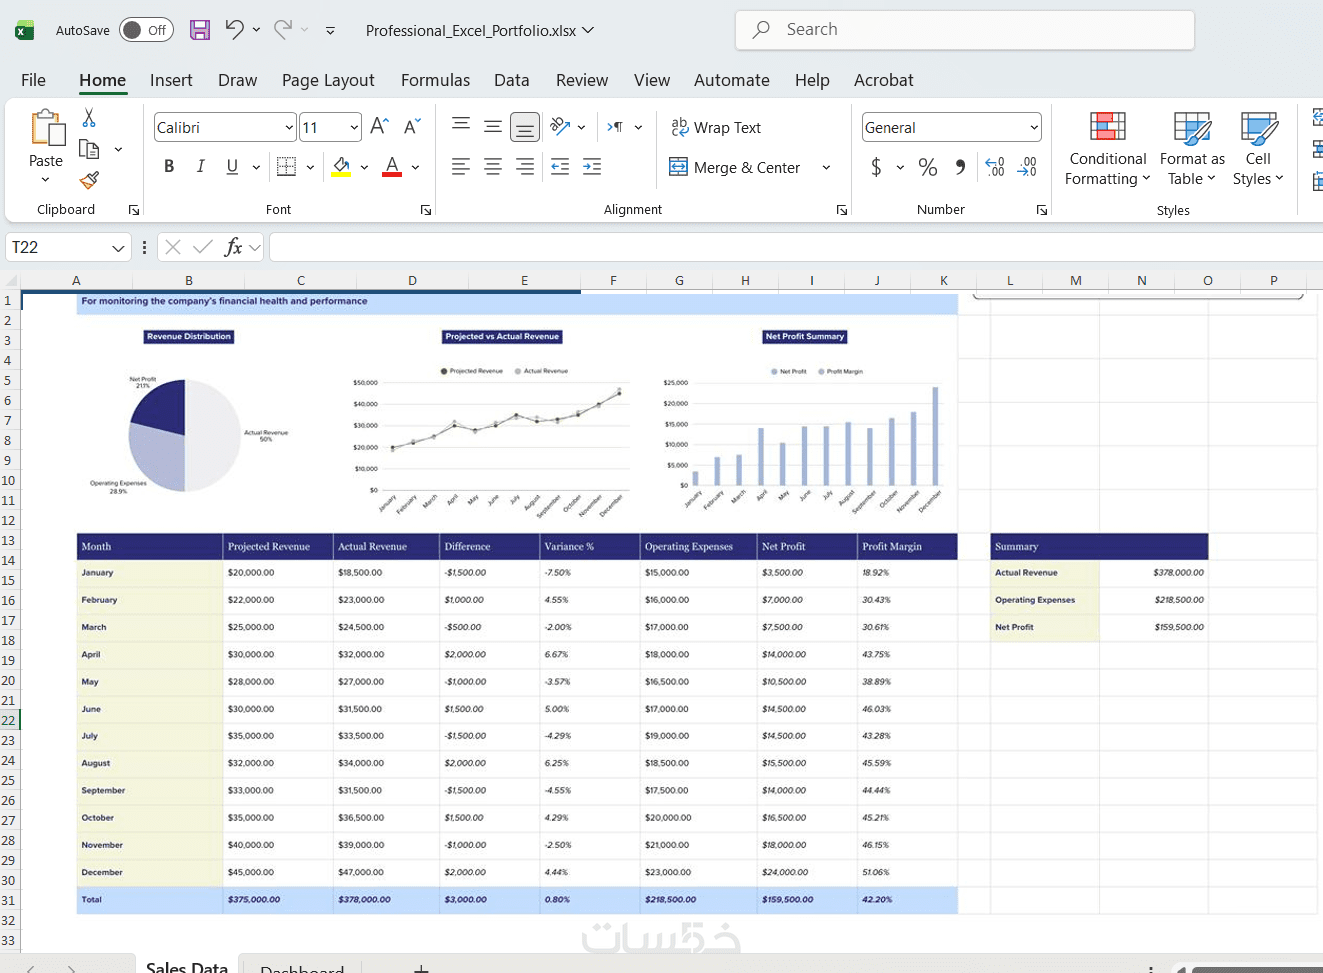
Task: Apply Comma Style format
Action: (960, 167)
